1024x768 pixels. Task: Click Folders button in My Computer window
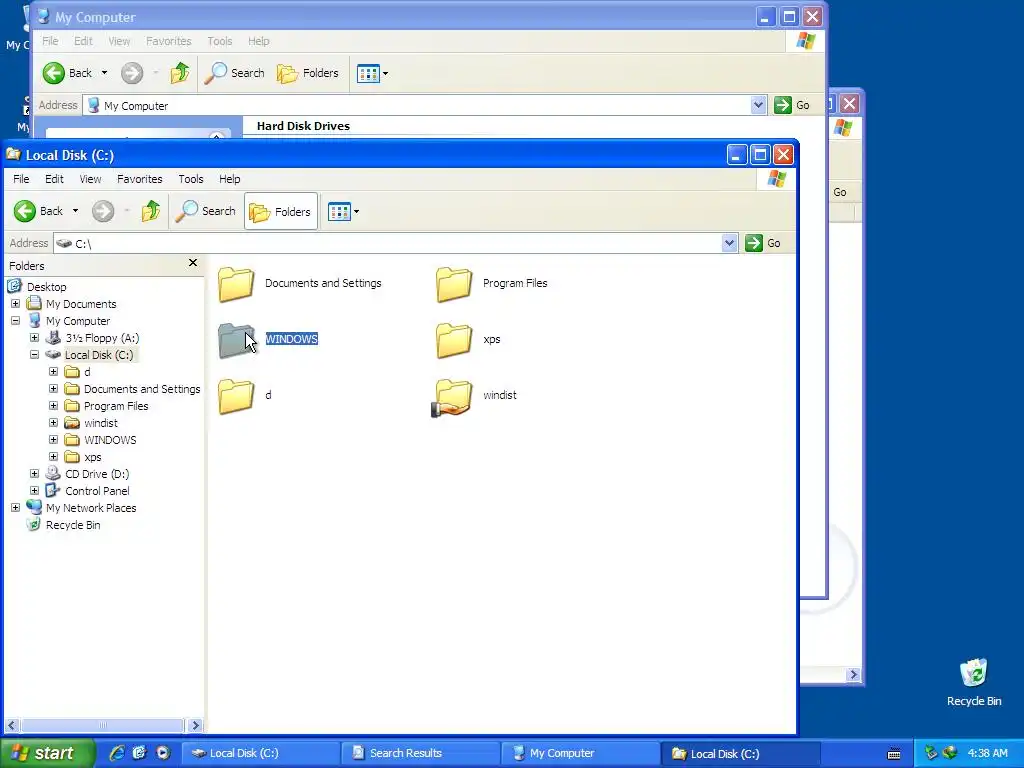pos(308,73)
